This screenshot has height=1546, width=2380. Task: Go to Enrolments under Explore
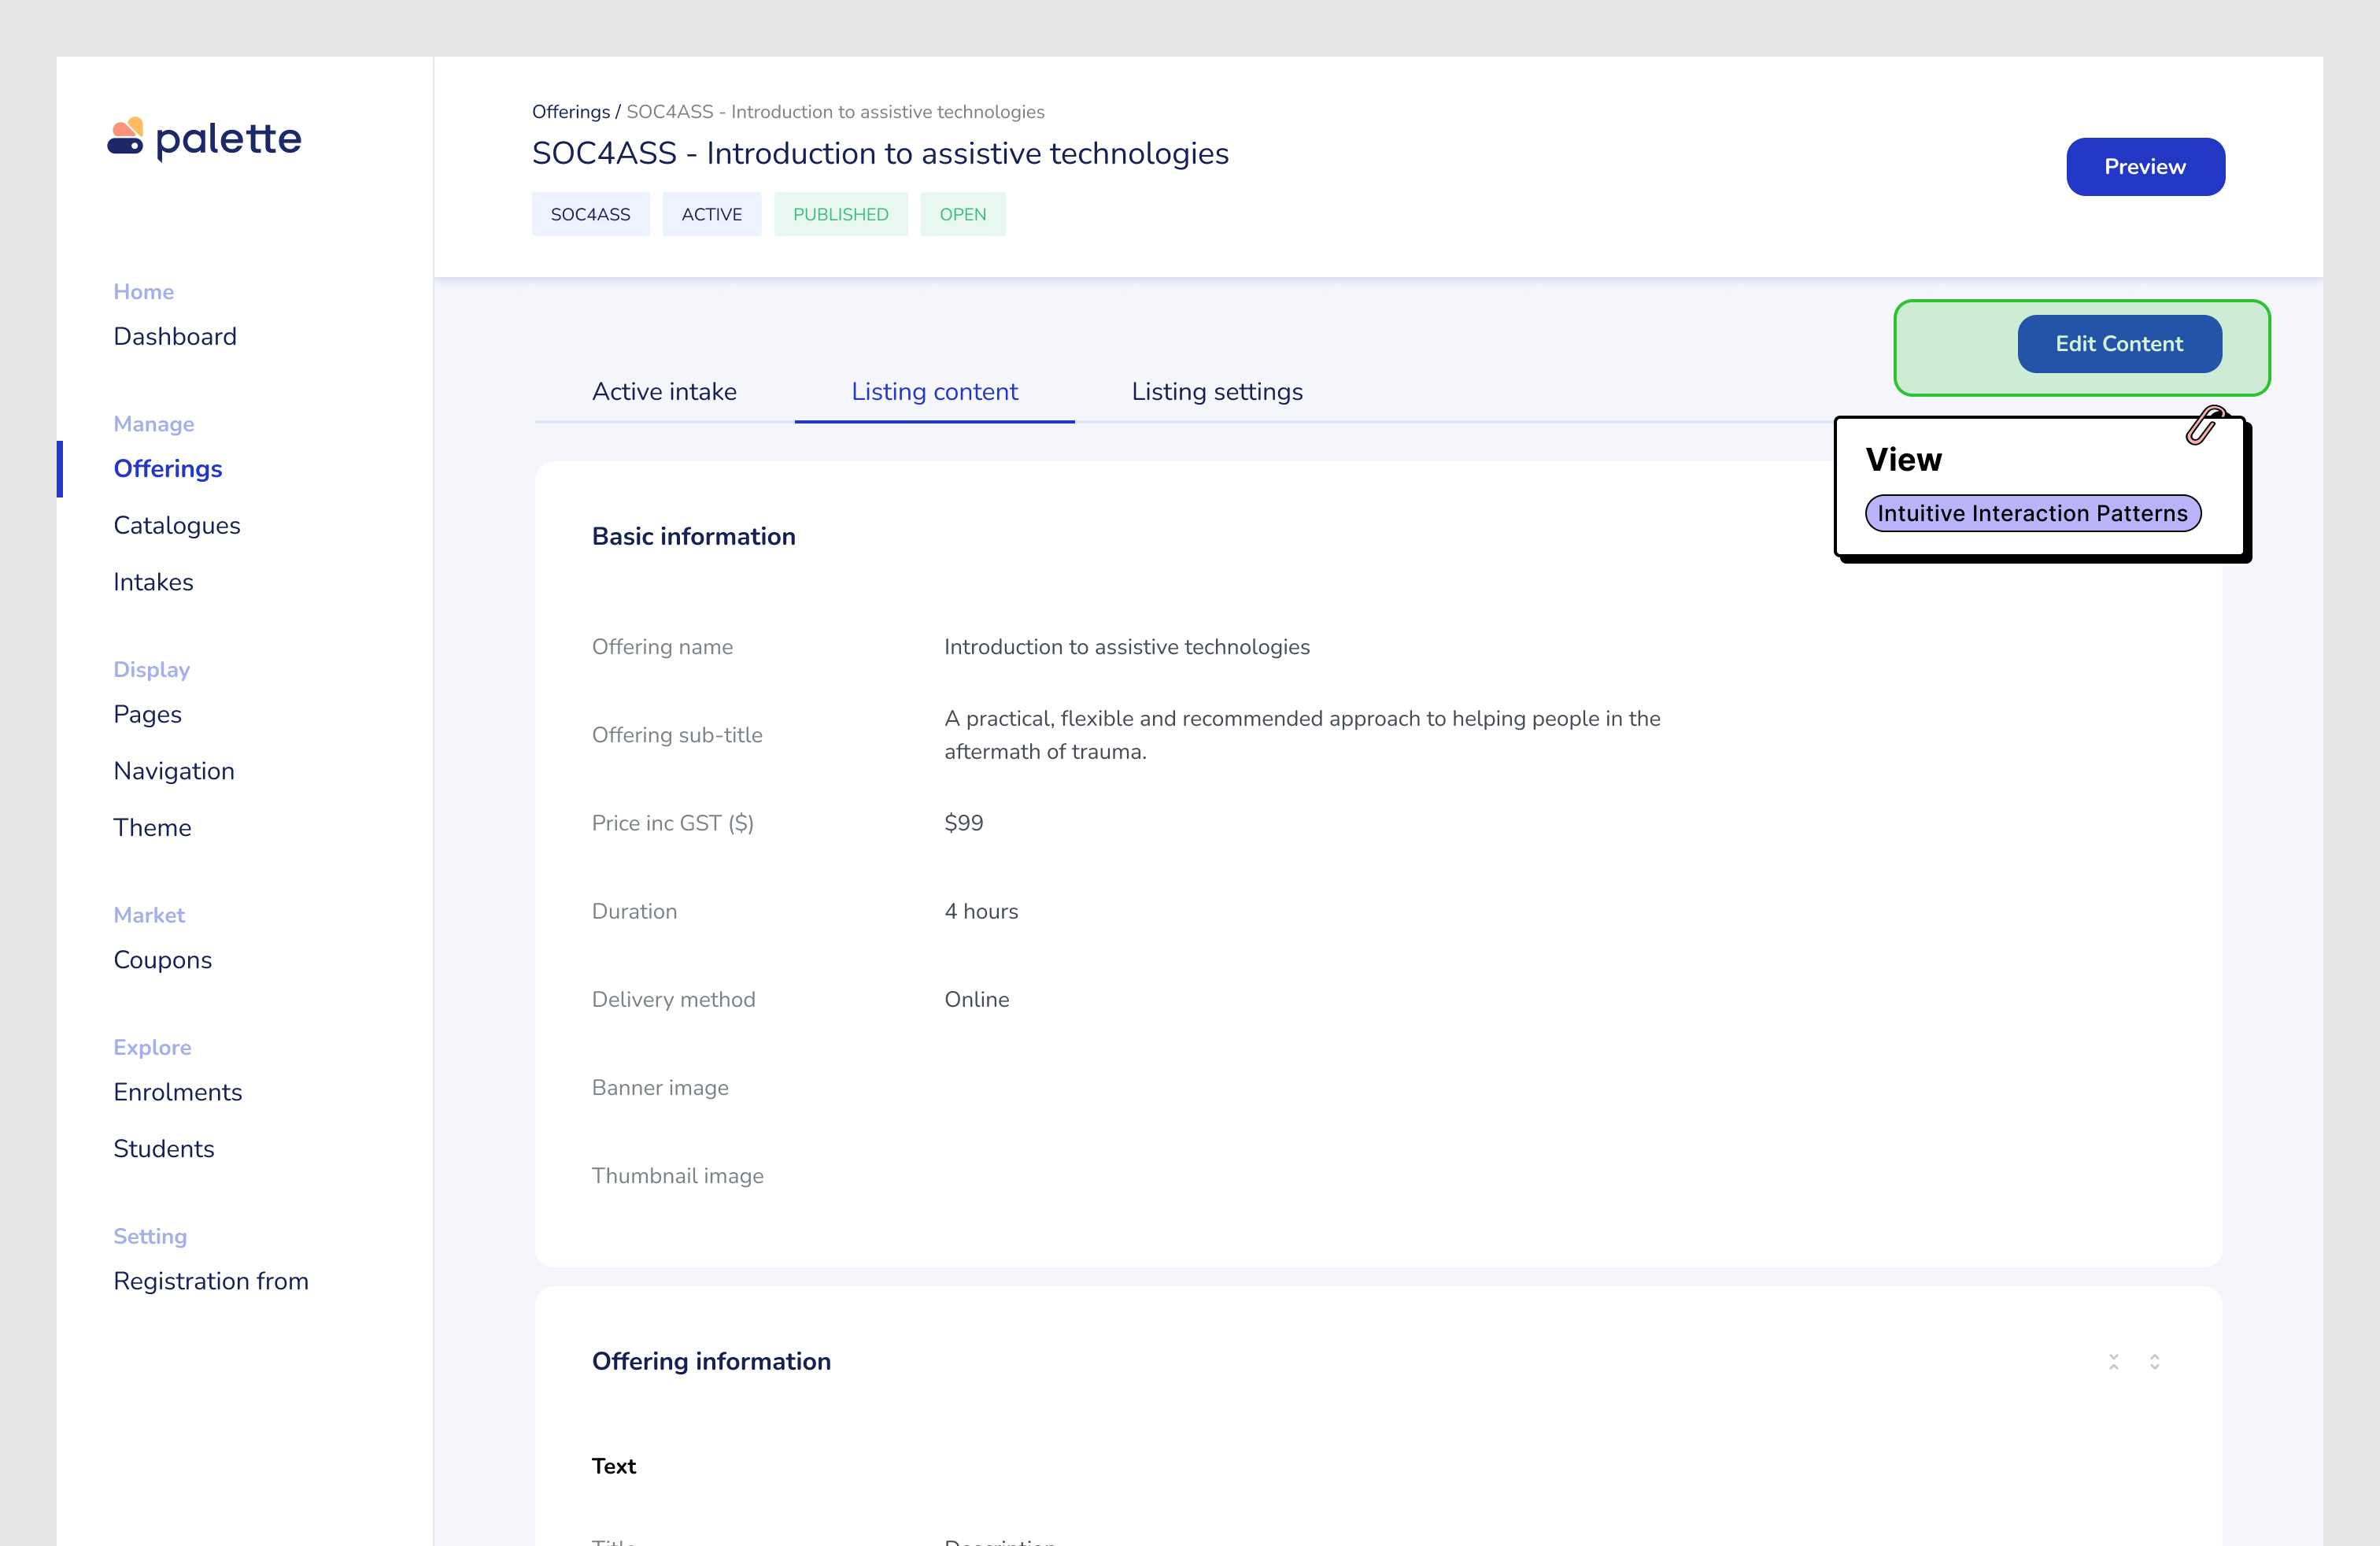178,1091
